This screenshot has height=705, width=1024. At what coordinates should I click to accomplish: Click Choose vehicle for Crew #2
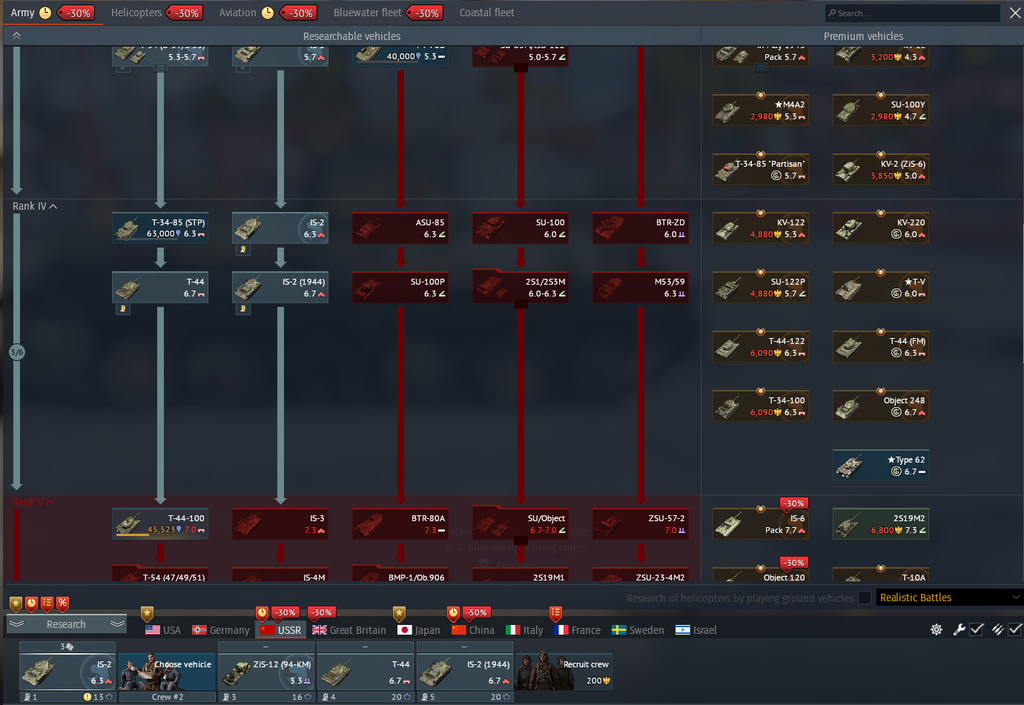pos(167,672)
